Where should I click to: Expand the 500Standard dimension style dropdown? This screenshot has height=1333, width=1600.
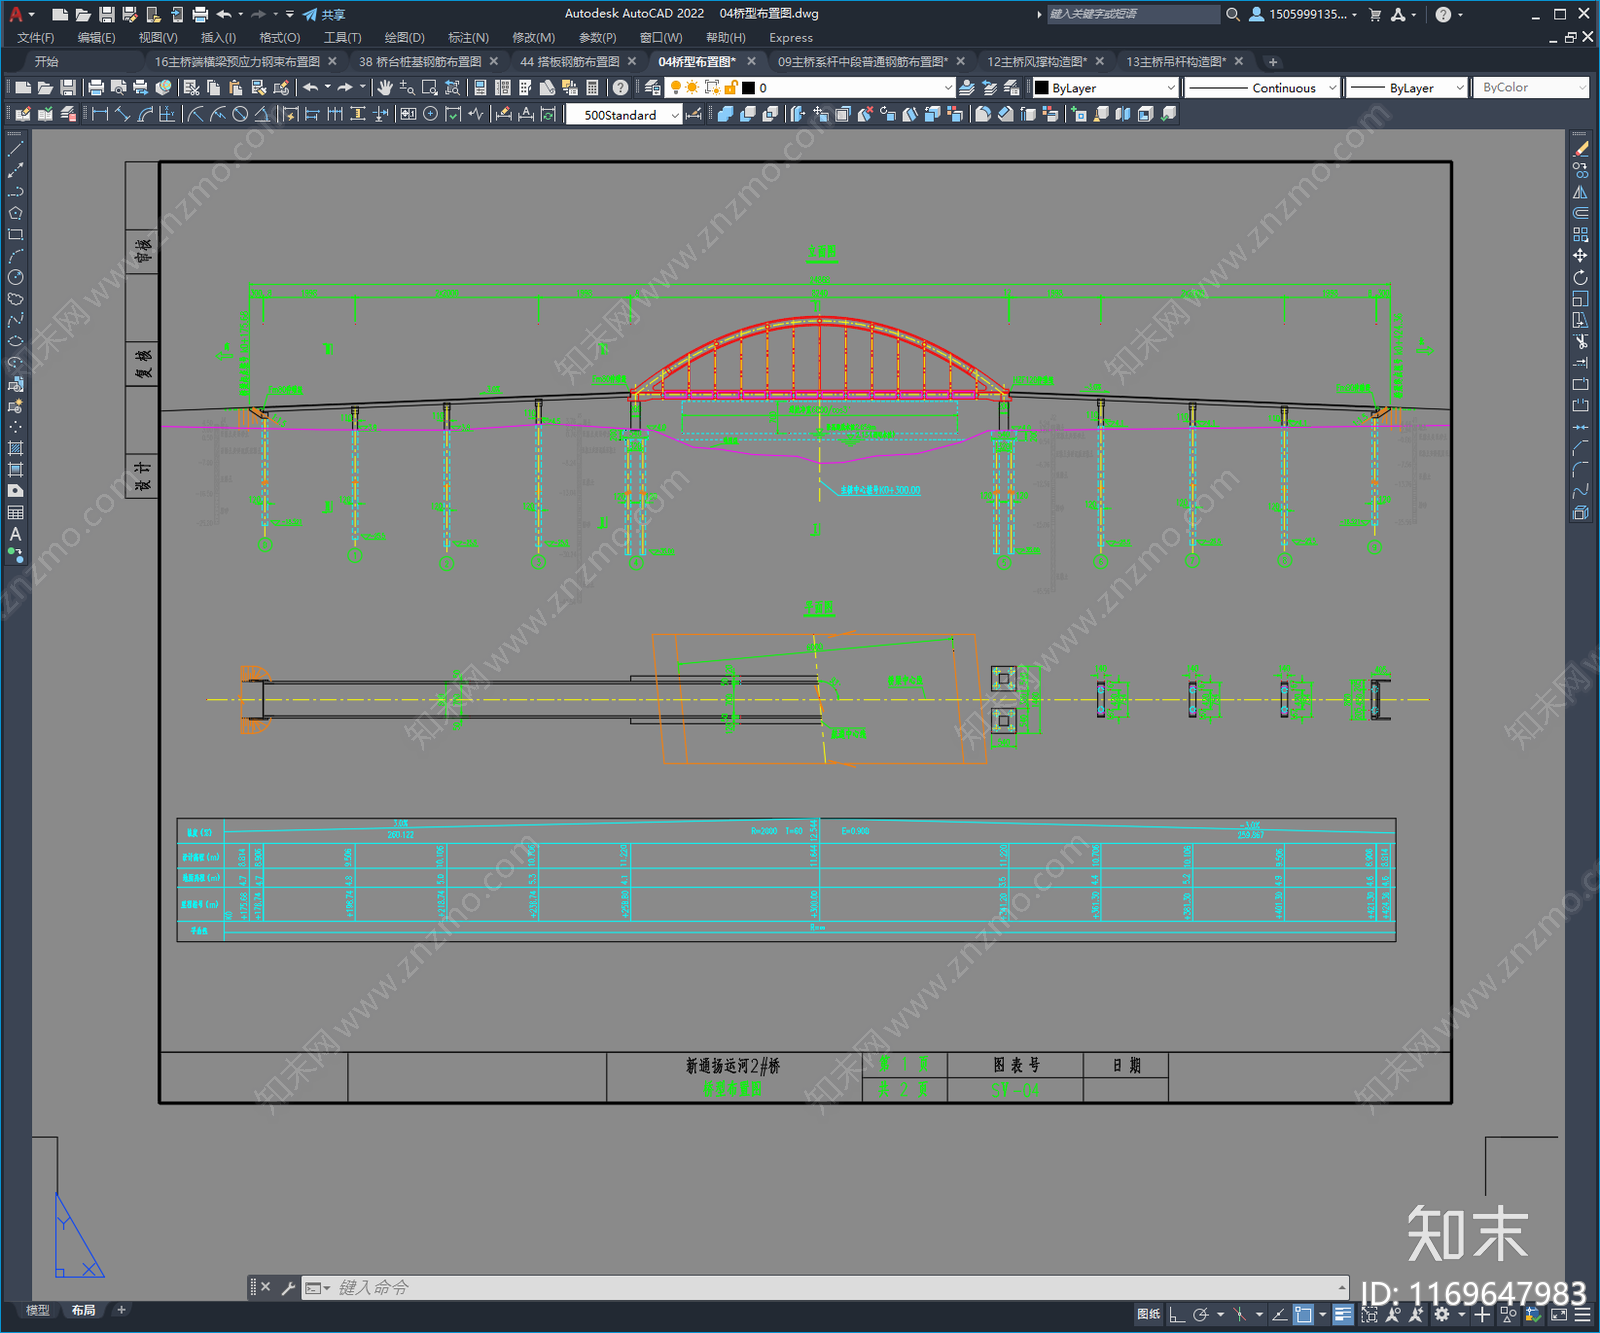click(624, 115)
